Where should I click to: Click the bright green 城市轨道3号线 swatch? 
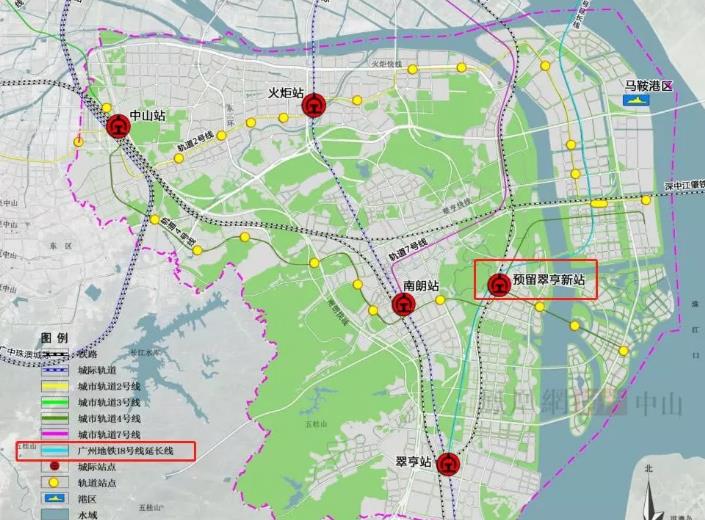[x=57, y=401]
